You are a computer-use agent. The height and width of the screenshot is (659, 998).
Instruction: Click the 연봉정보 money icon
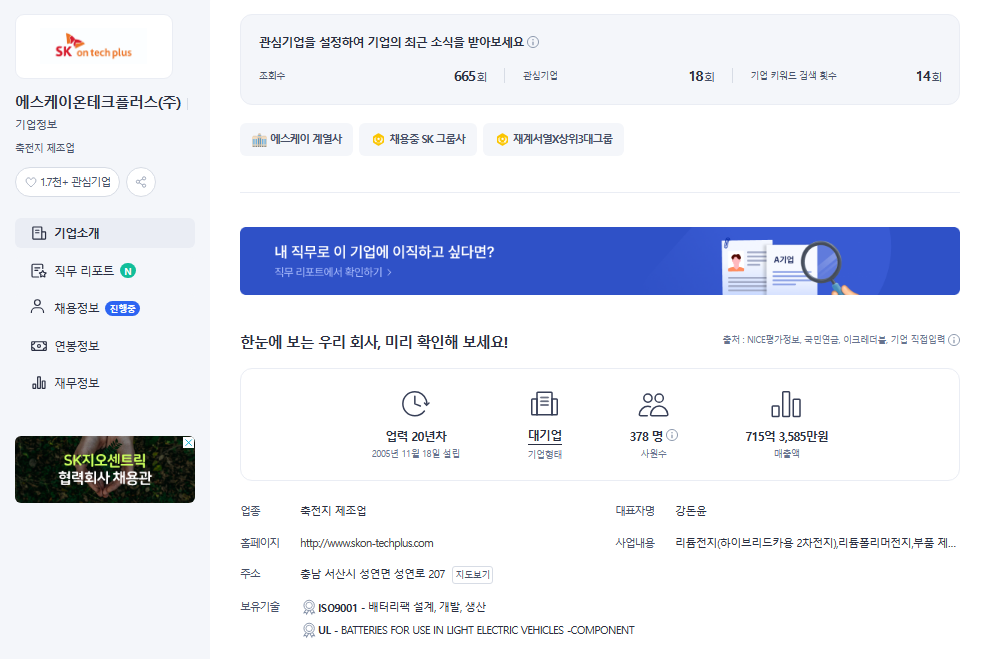point(39,346)
